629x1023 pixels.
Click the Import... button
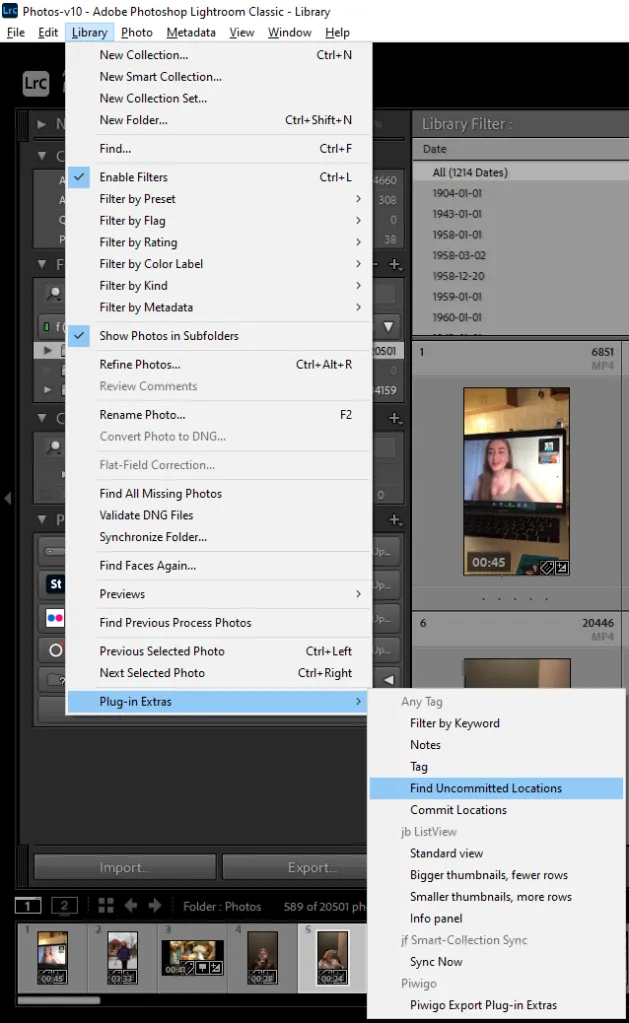click(x=123, y=867)
